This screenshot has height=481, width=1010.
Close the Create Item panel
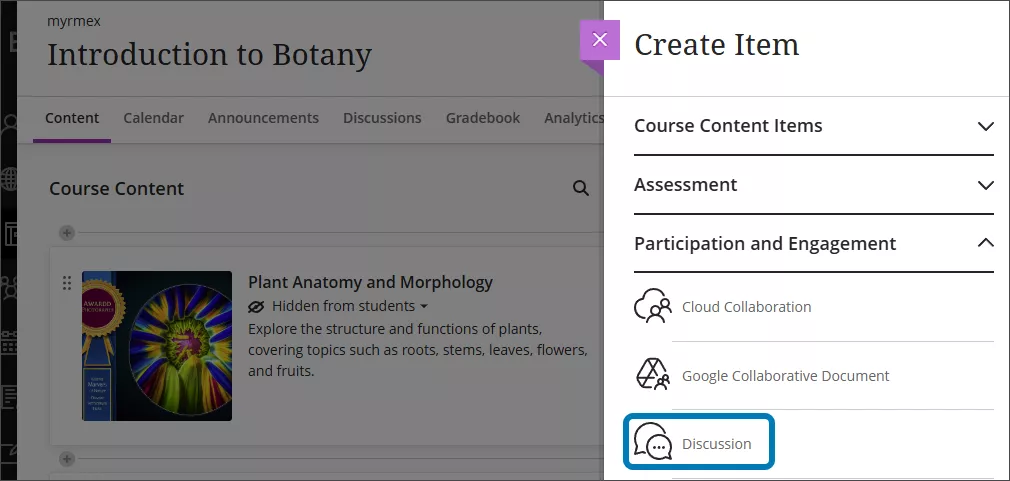[x=599, y=40]
